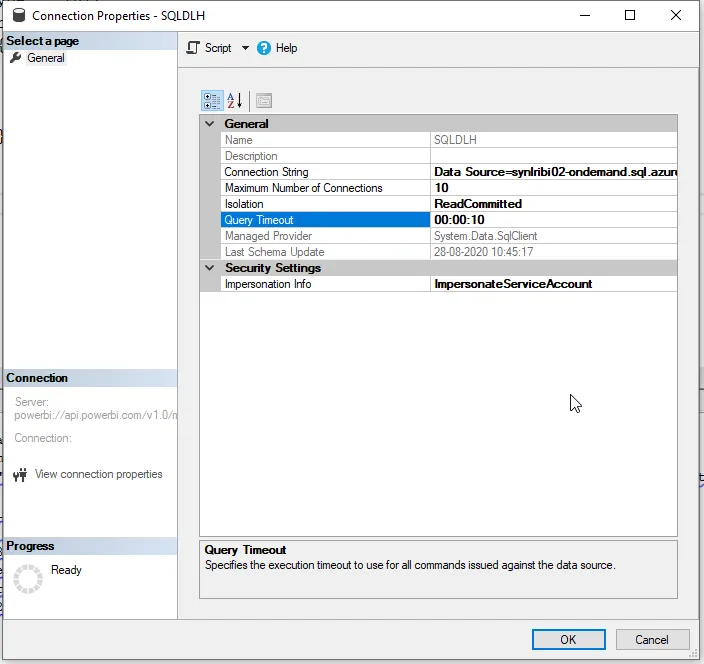Click the Impersonation Info value

pyautogui.click(x=553, y=284)
